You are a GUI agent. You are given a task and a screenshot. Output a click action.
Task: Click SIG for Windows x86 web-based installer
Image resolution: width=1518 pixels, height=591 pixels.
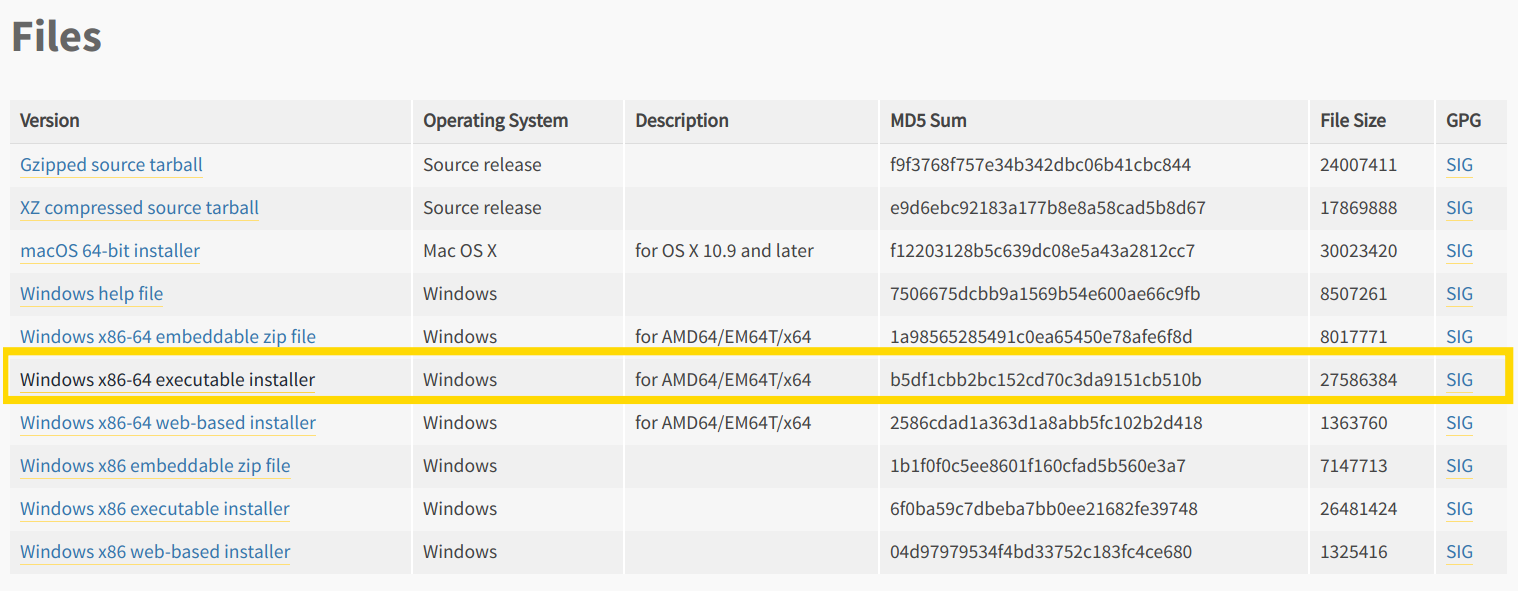click(x=1459, y=552)
